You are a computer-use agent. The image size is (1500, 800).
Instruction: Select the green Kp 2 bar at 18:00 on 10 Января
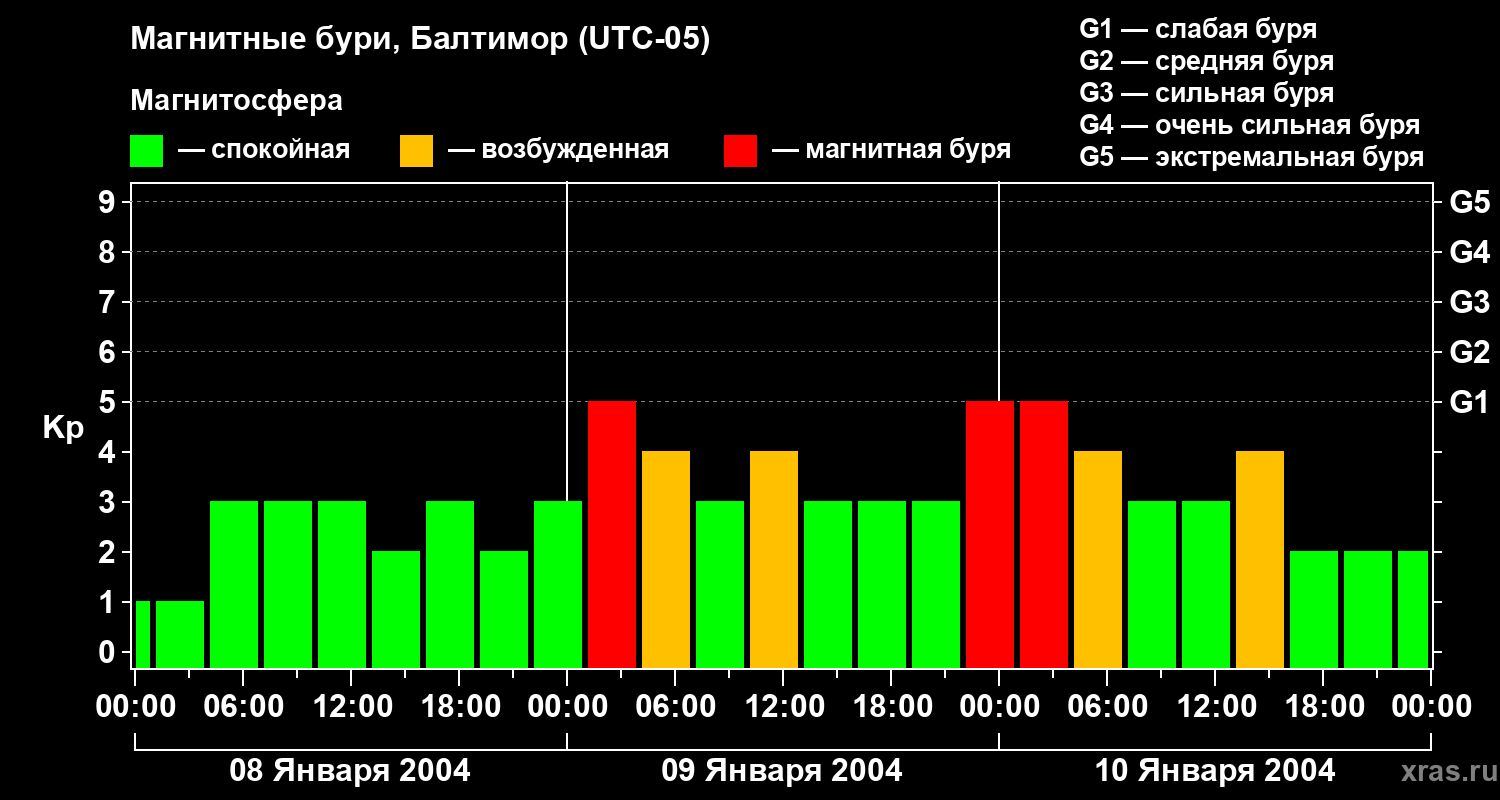pos(1314,610)
